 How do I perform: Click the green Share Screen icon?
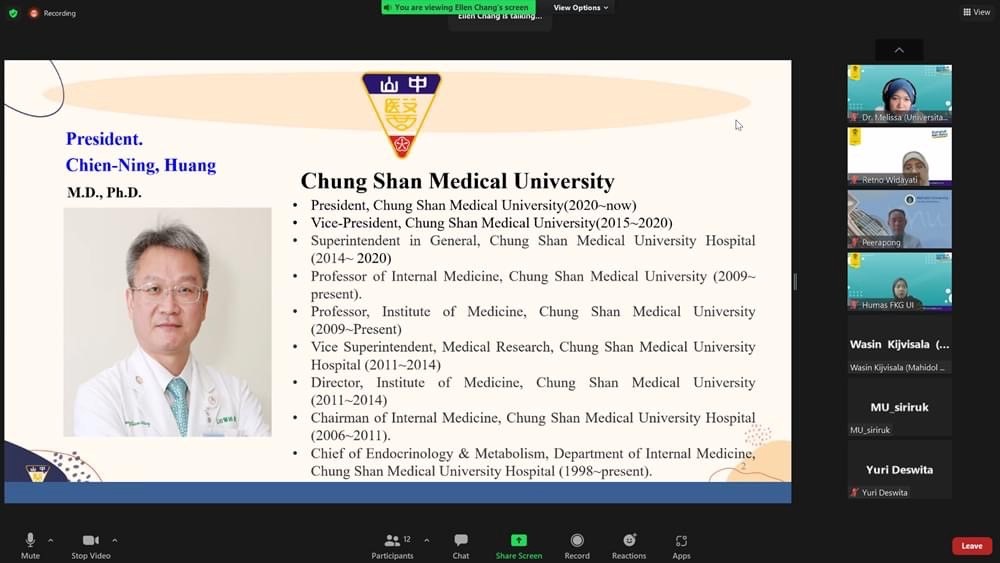[x=518, y=541]
